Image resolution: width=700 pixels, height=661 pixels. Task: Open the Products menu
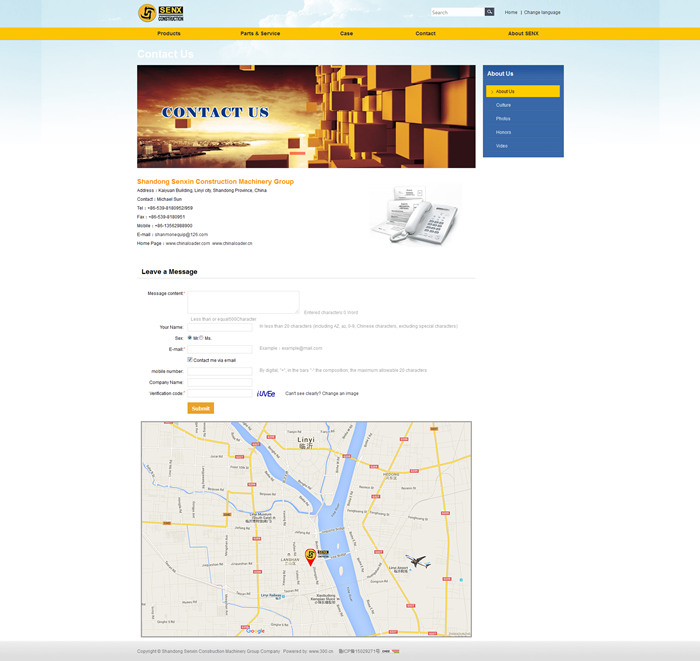click(x=169, y=33)
